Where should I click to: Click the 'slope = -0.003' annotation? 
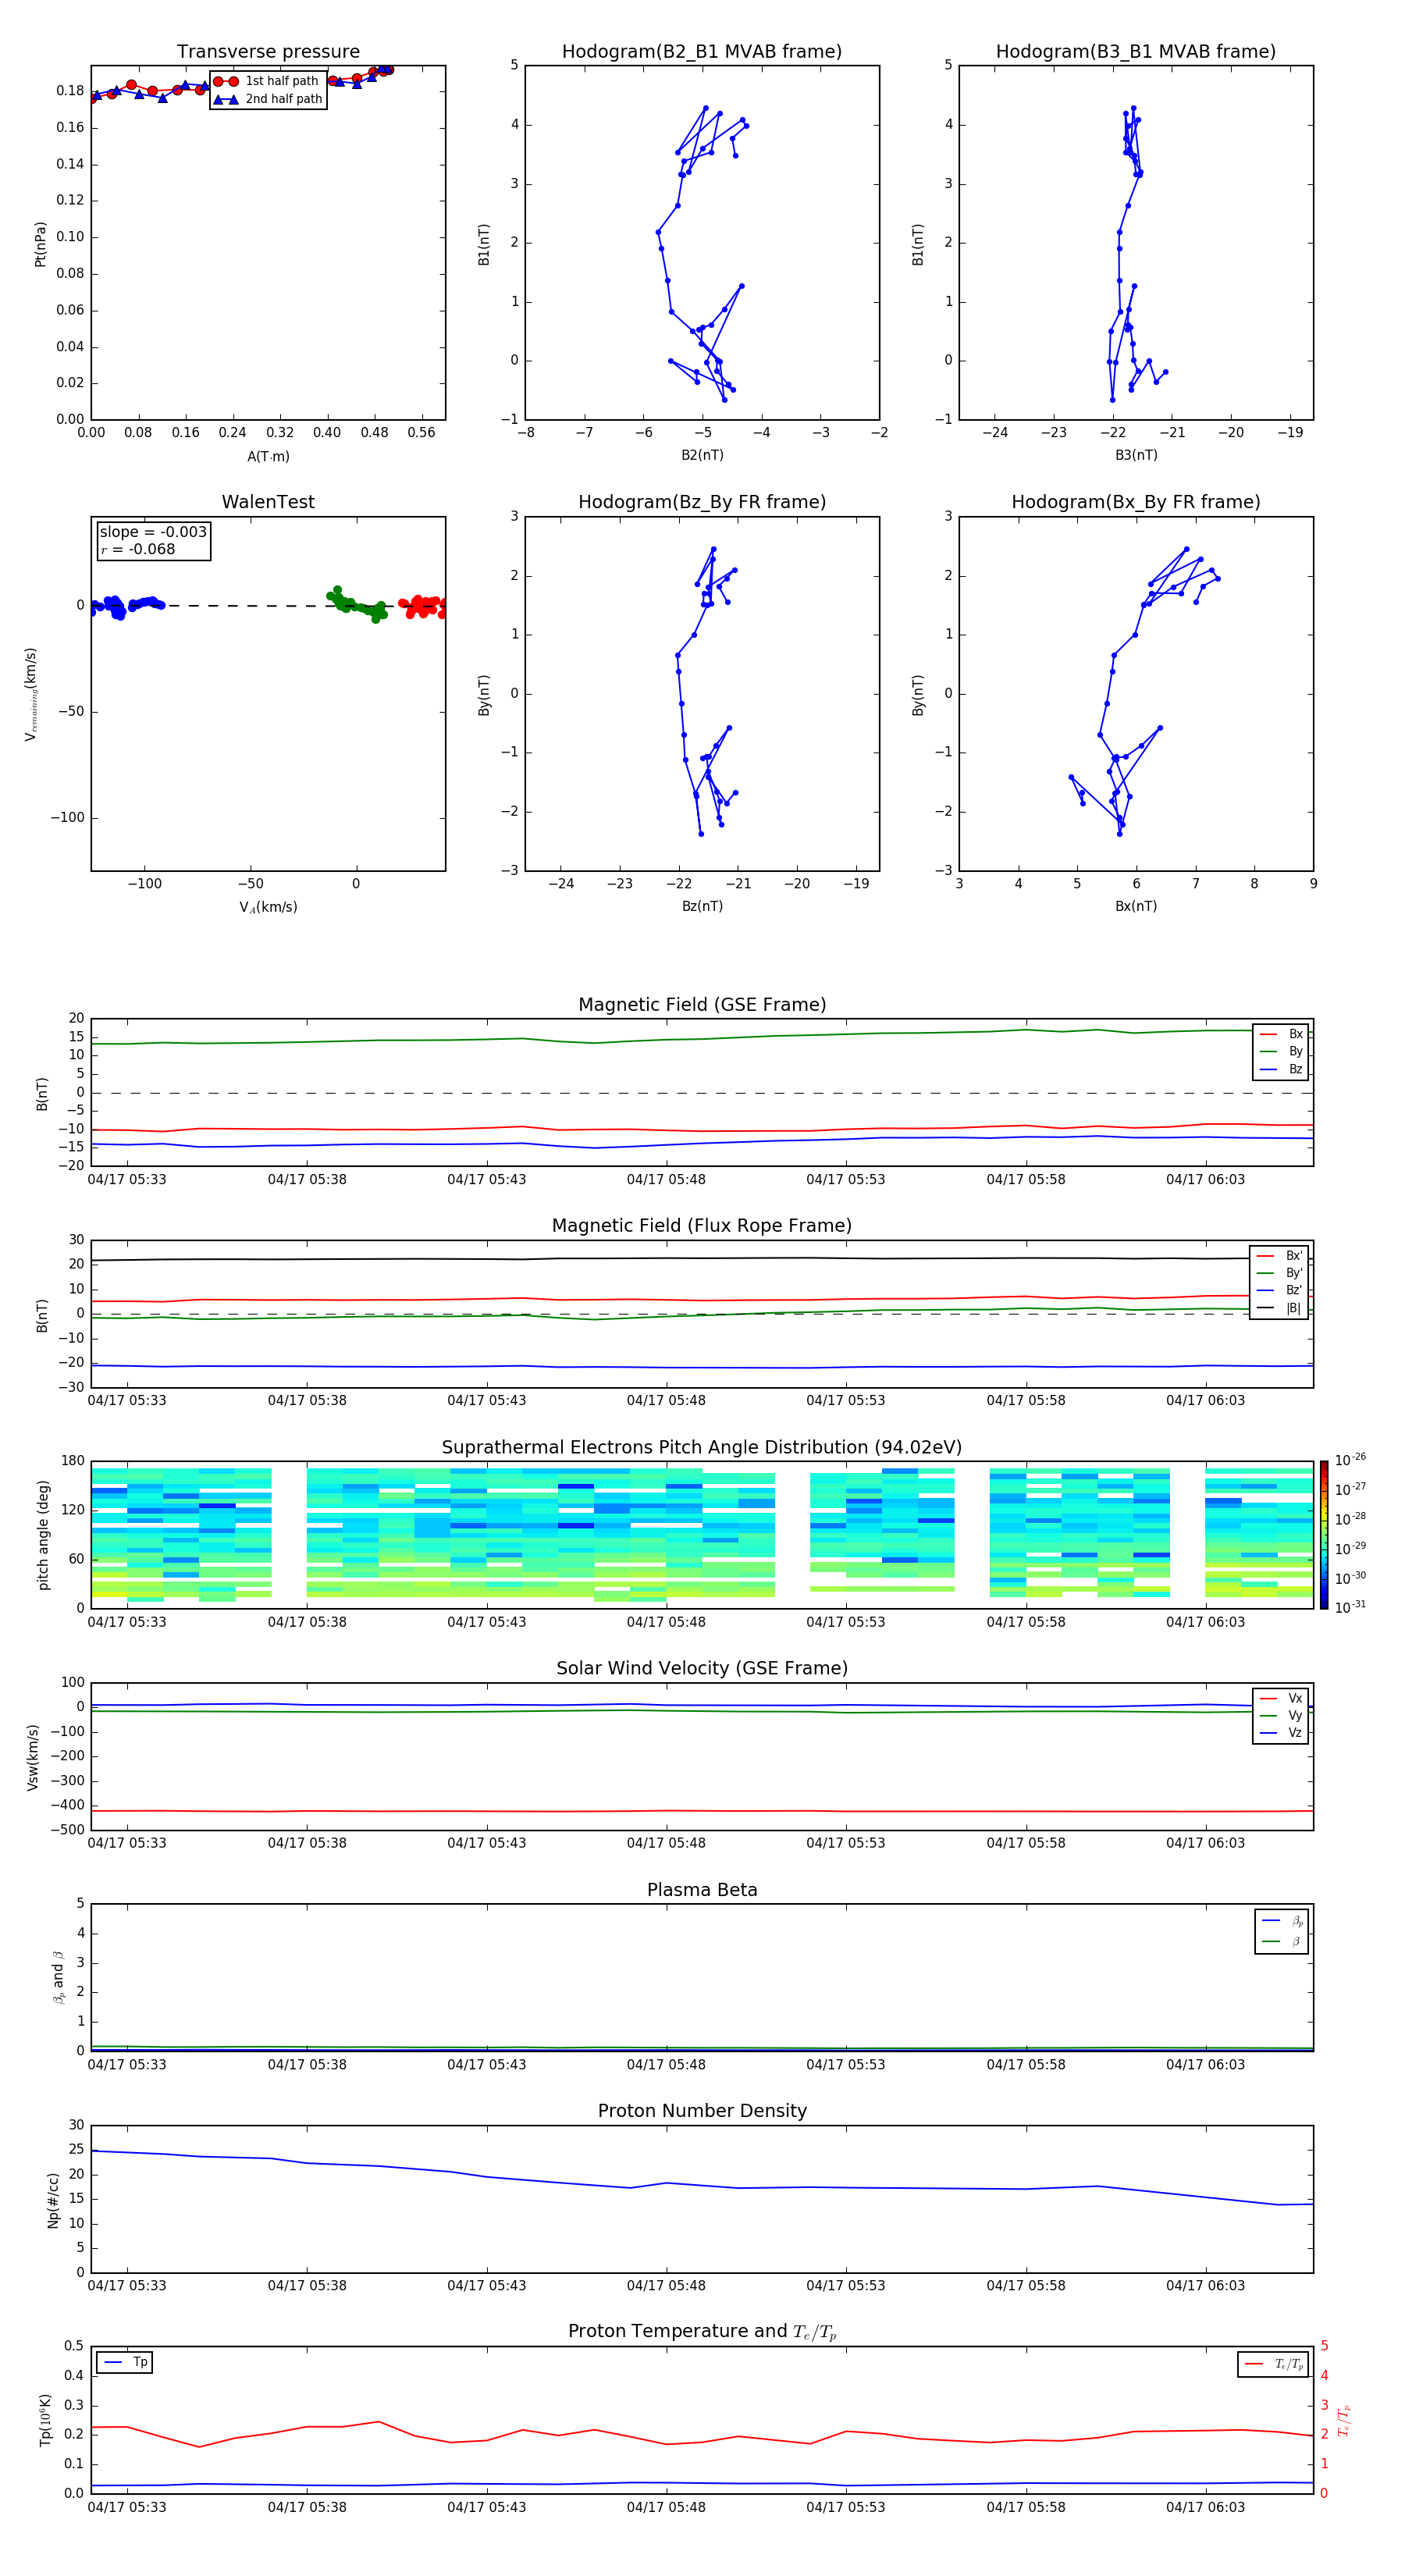click(153, 532)
